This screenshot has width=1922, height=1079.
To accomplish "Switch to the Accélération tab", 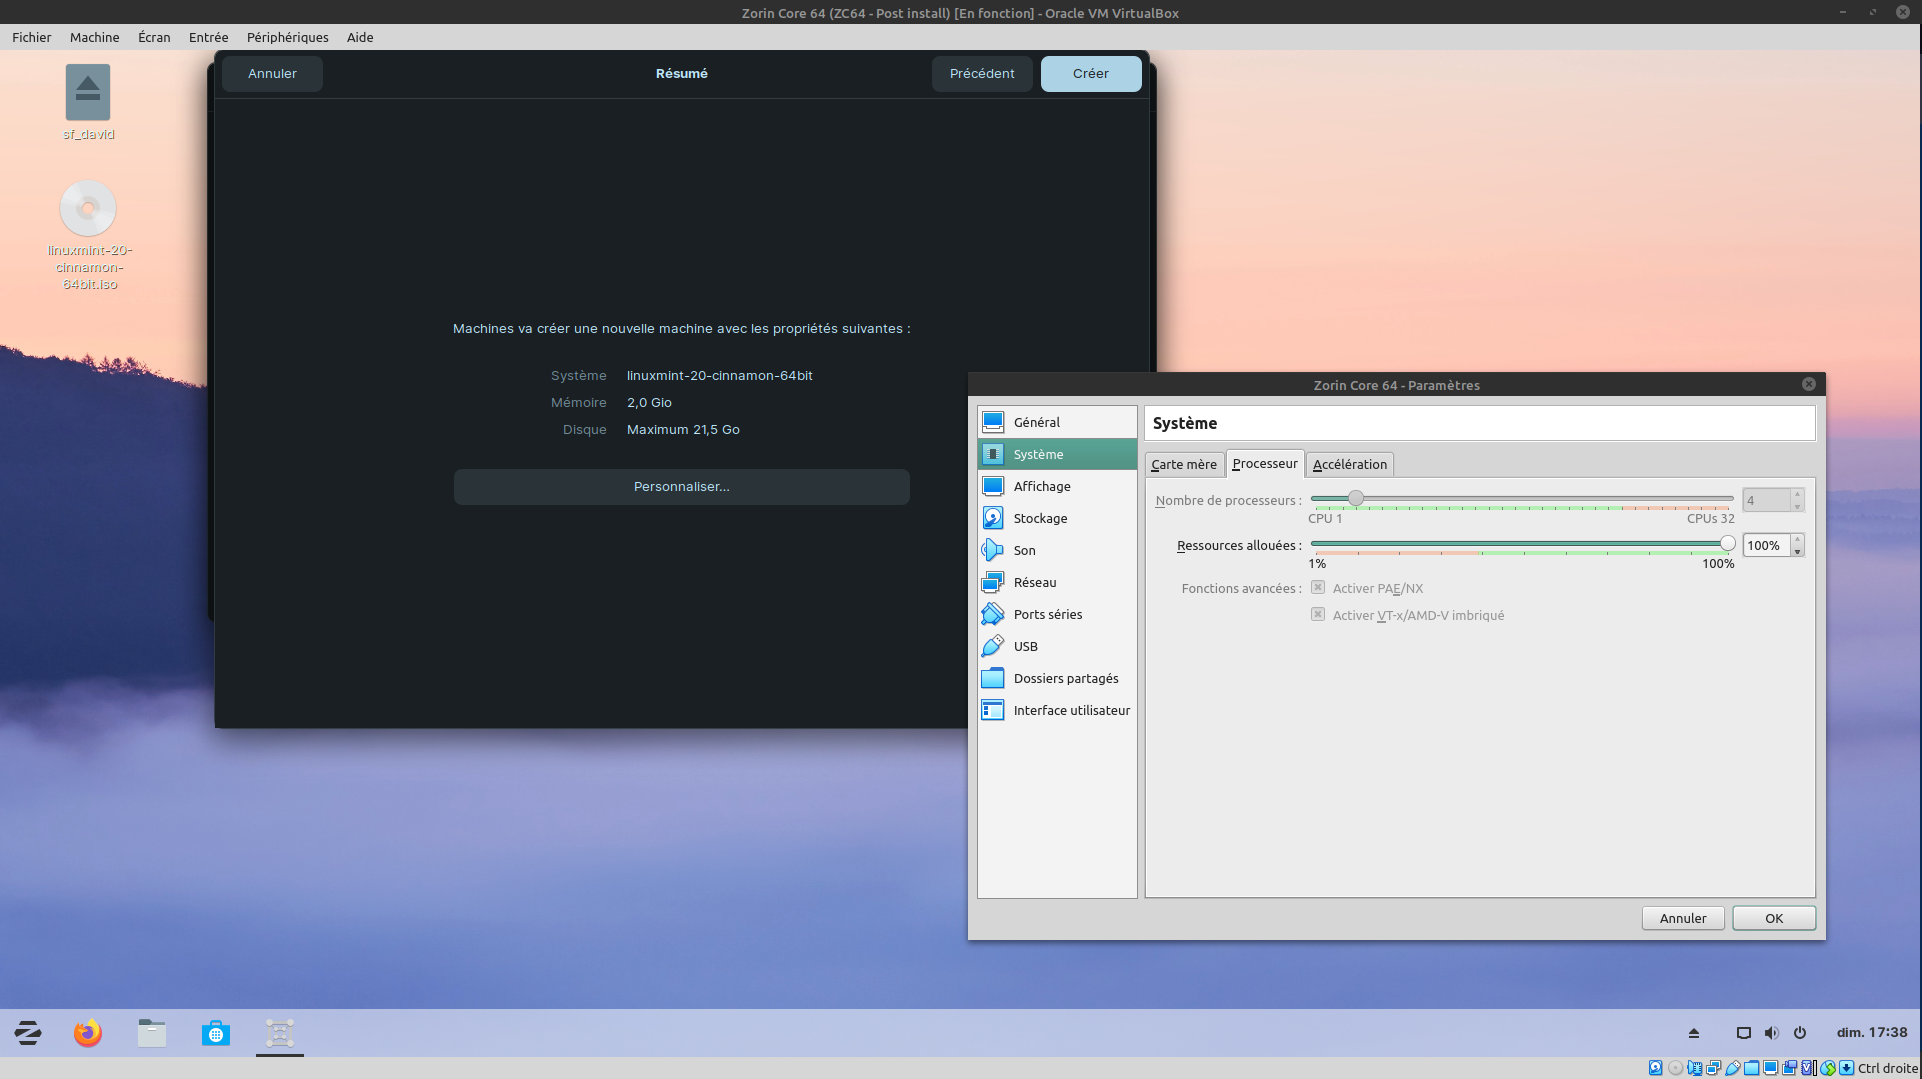I will [1349, 464].
